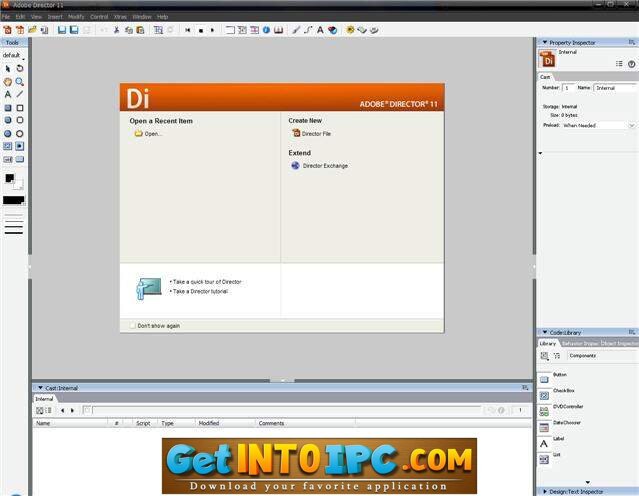Select the Check Box tool in Tools panel

(x=8, y=146)
